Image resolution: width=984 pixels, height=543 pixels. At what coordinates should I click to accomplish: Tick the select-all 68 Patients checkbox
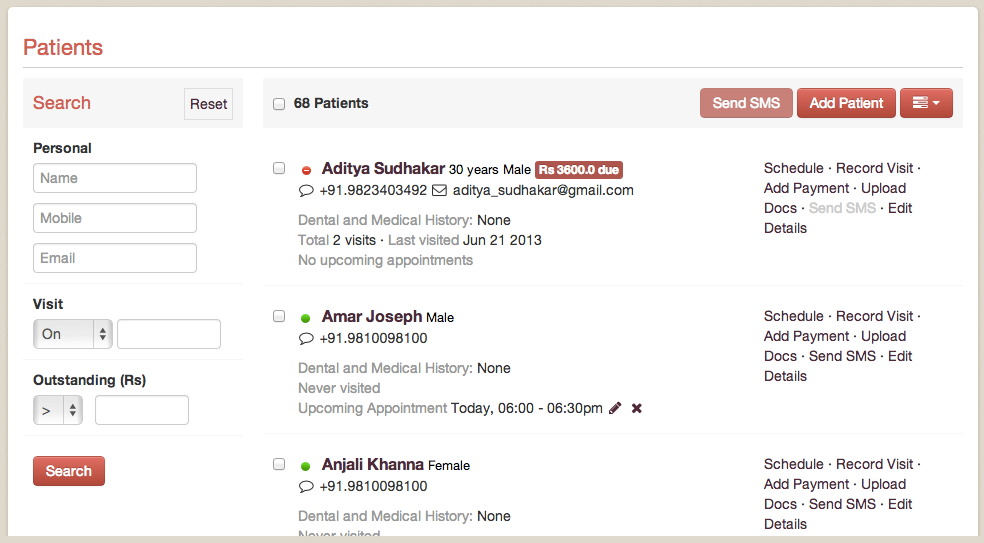click(x=279, y=104)
